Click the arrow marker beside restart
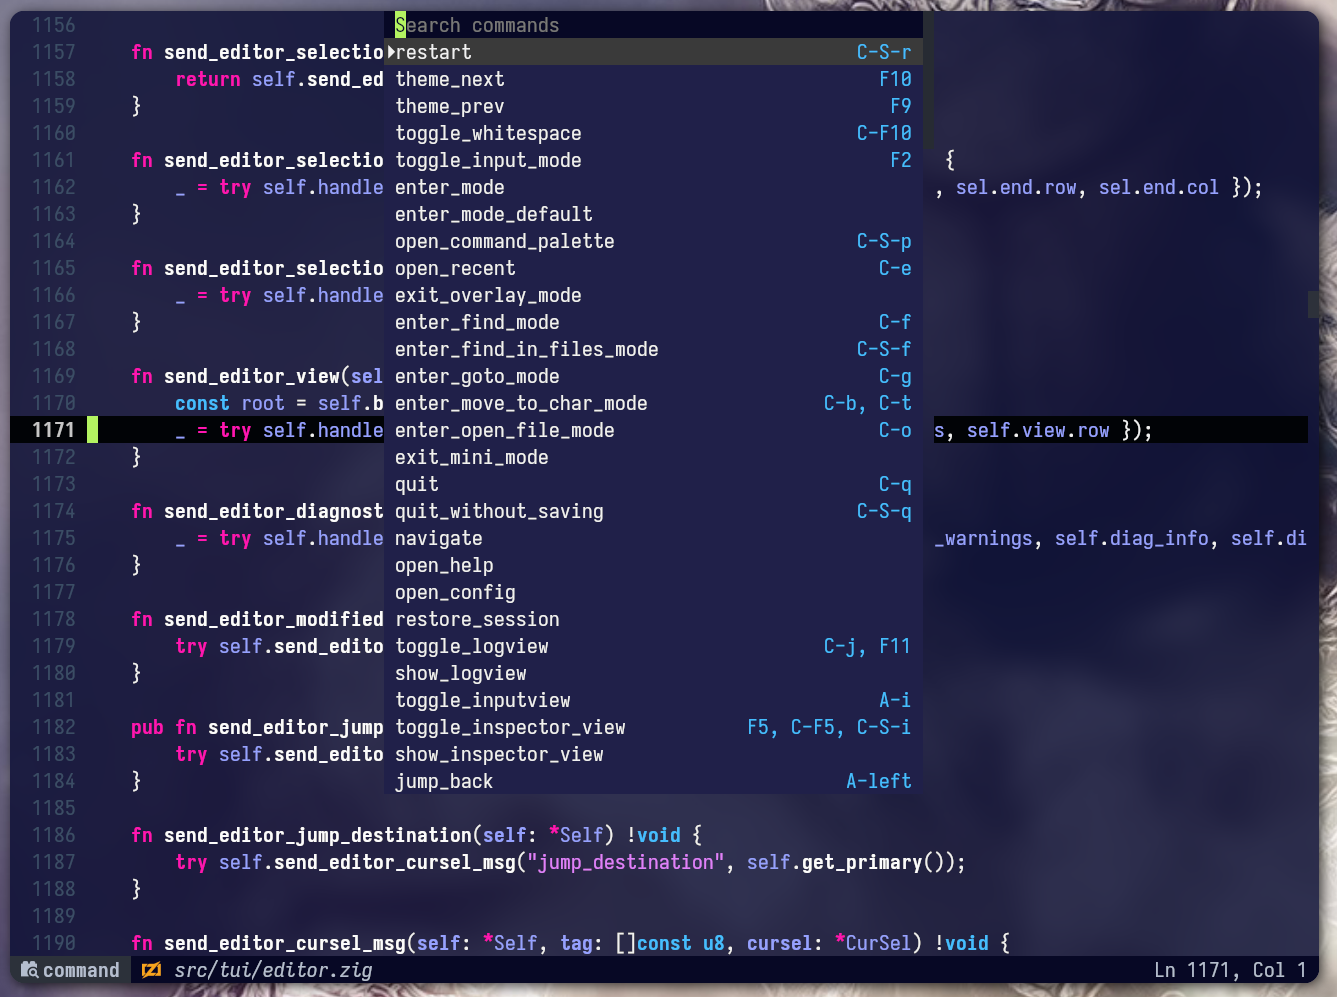This screenshot has height=997, width=1337. click(x=392, y=52)
